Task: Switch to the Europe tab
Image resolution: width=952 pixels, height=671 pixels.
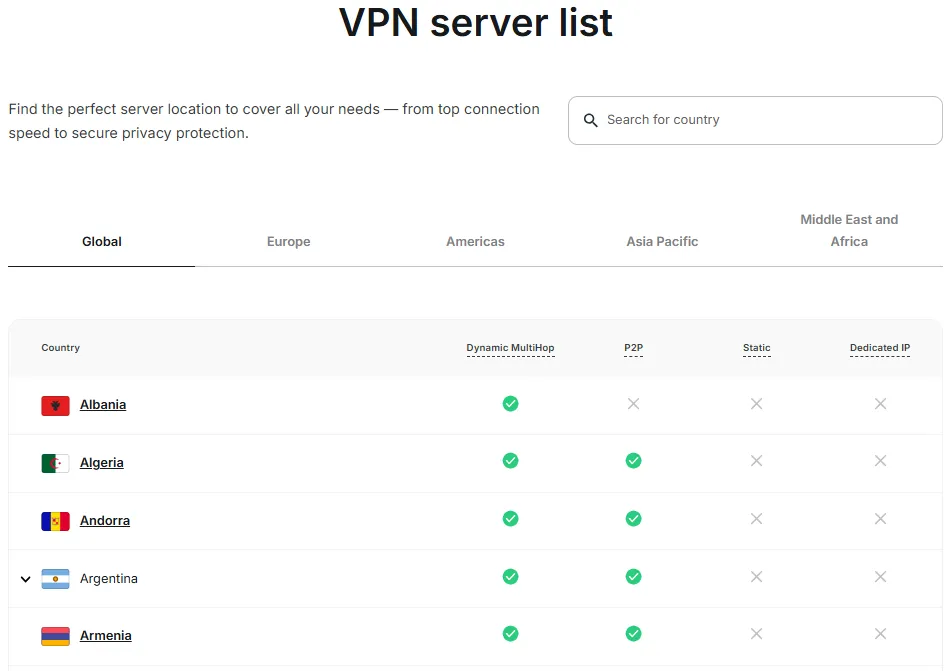Action: [288, 241]
